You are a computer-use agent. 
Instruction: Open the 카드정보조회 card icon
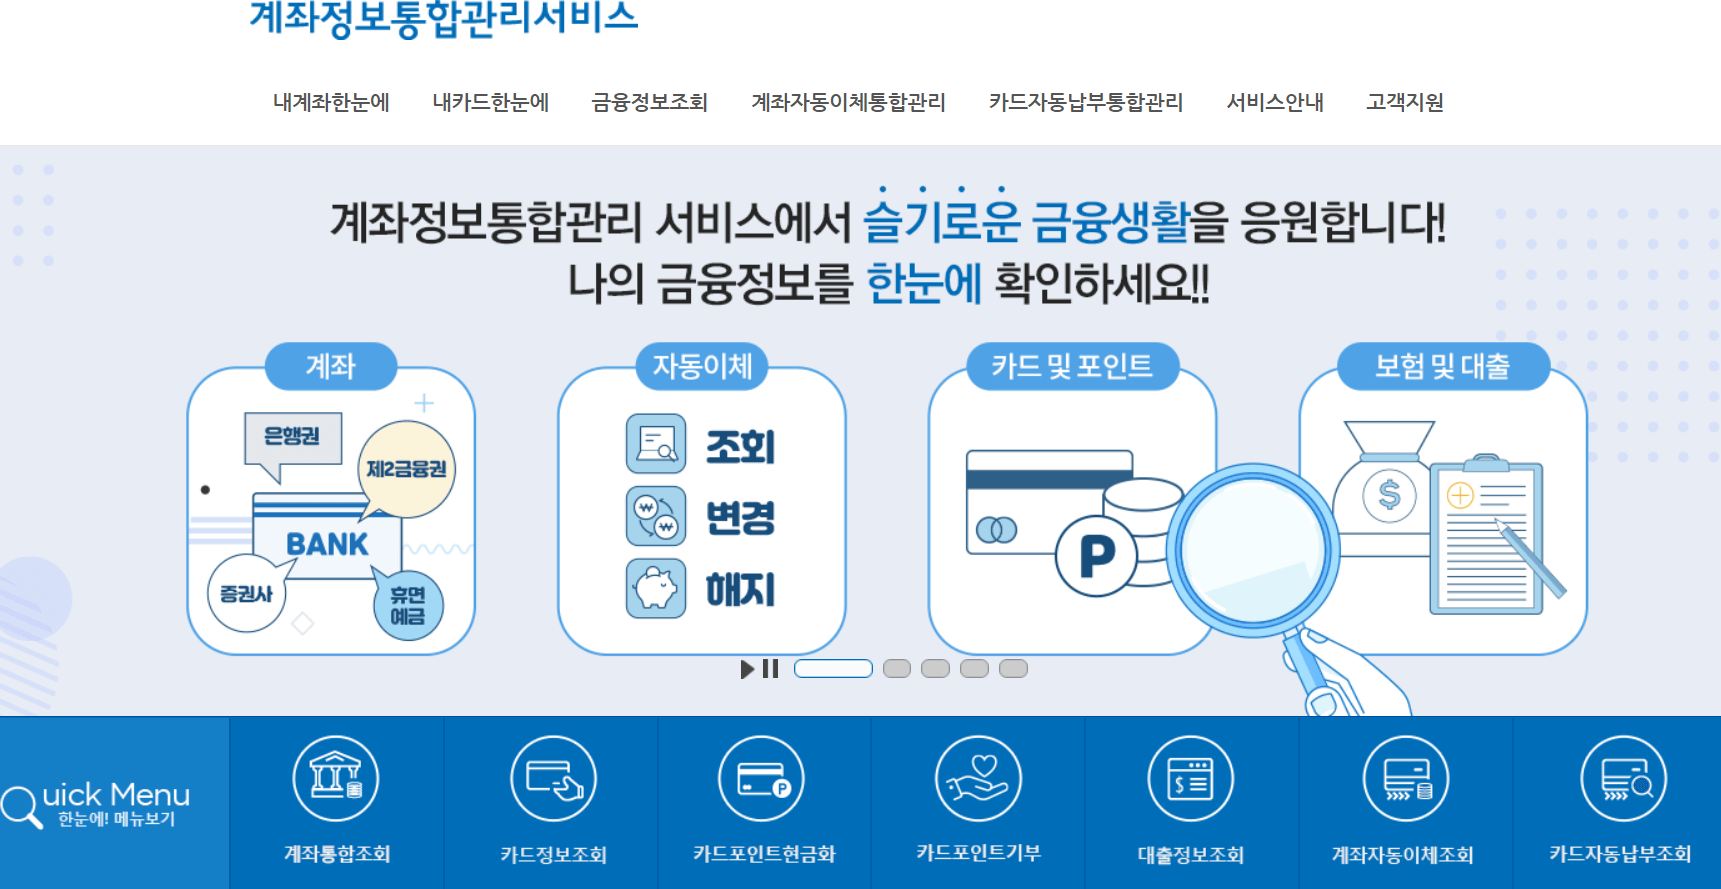point(553,778)
